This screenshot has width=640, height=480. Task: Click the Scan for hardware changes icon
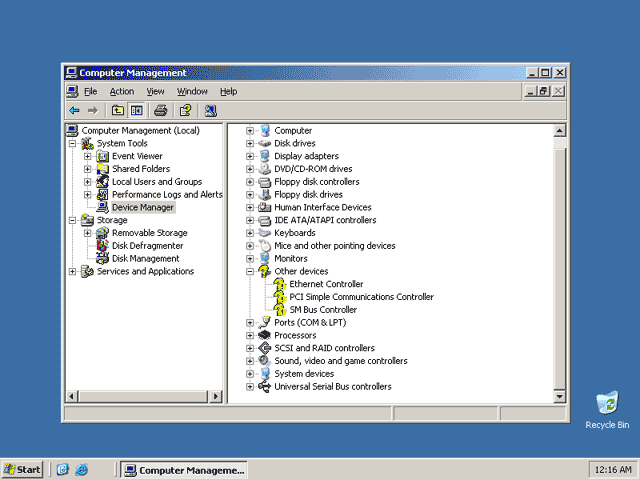tap(211, 111)
